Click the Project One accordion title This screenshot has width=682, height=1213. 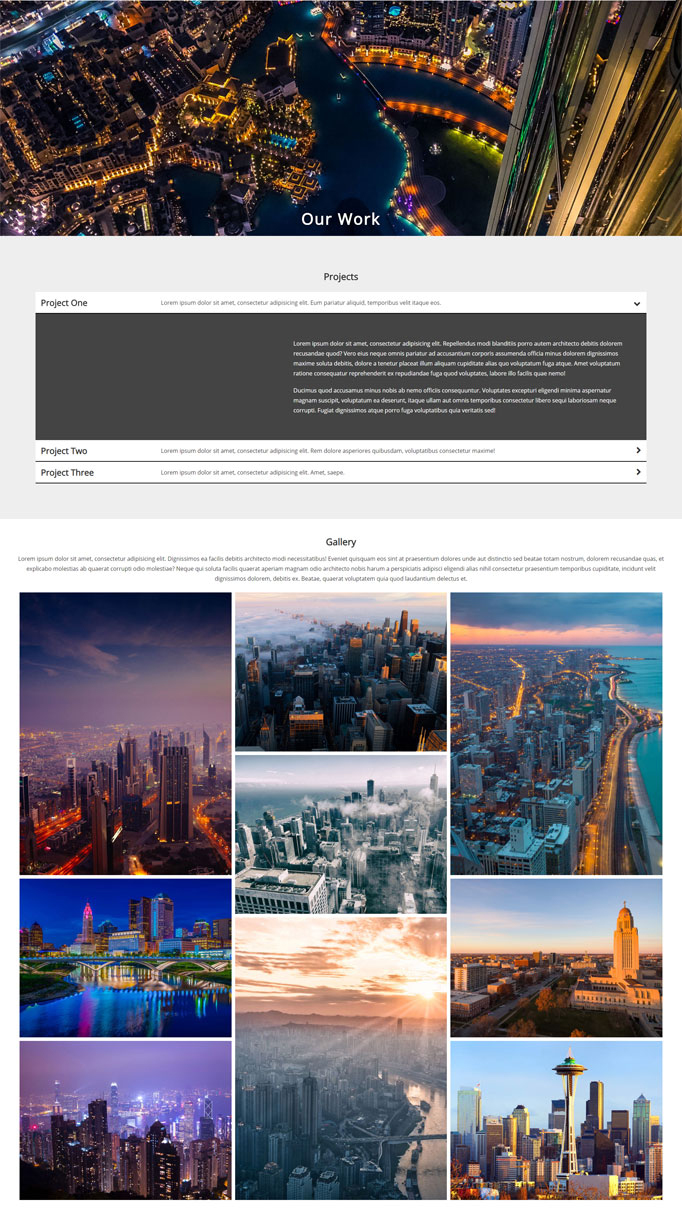tap(64, 303)
